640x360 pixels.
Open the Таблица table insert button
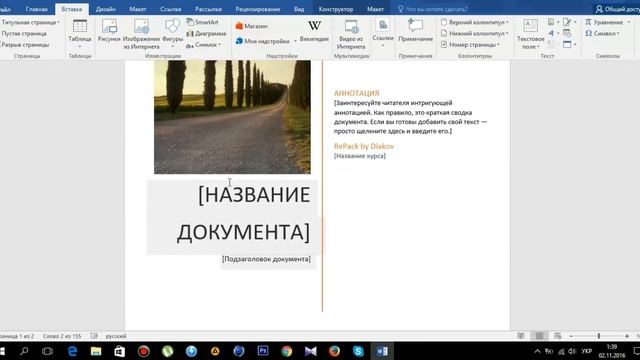(80, 33)
